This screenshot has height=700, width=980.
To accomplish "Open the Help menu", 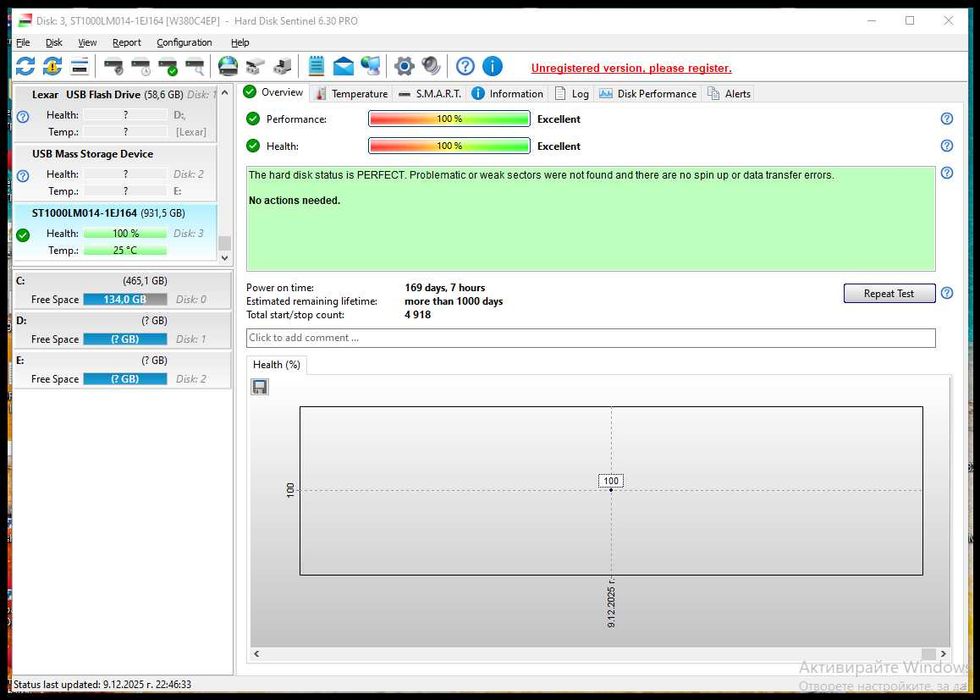I will (240, 42).
